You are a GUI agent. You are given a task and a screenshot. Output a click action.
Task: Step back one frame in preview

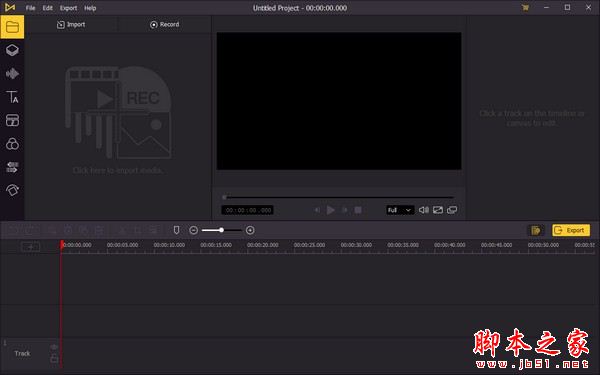pos(317,210)
